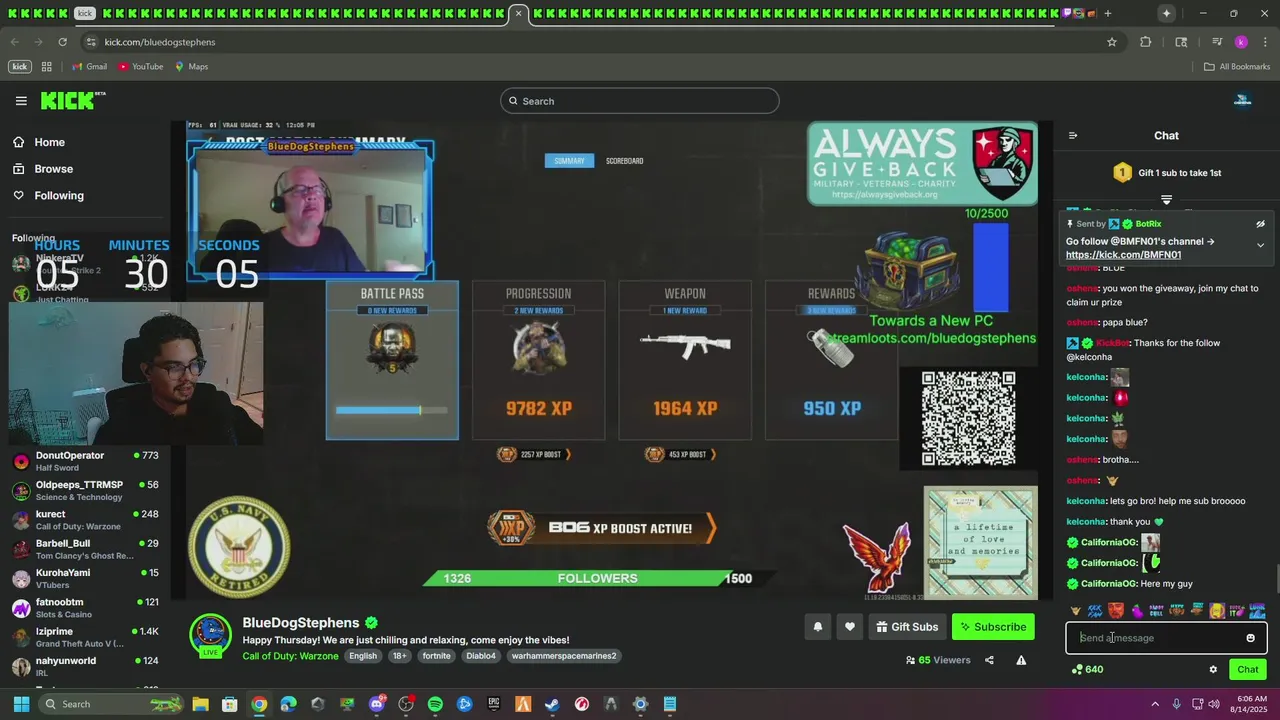
Task: Click the Chrome address bar URL
Action: (x=160, y=42)
